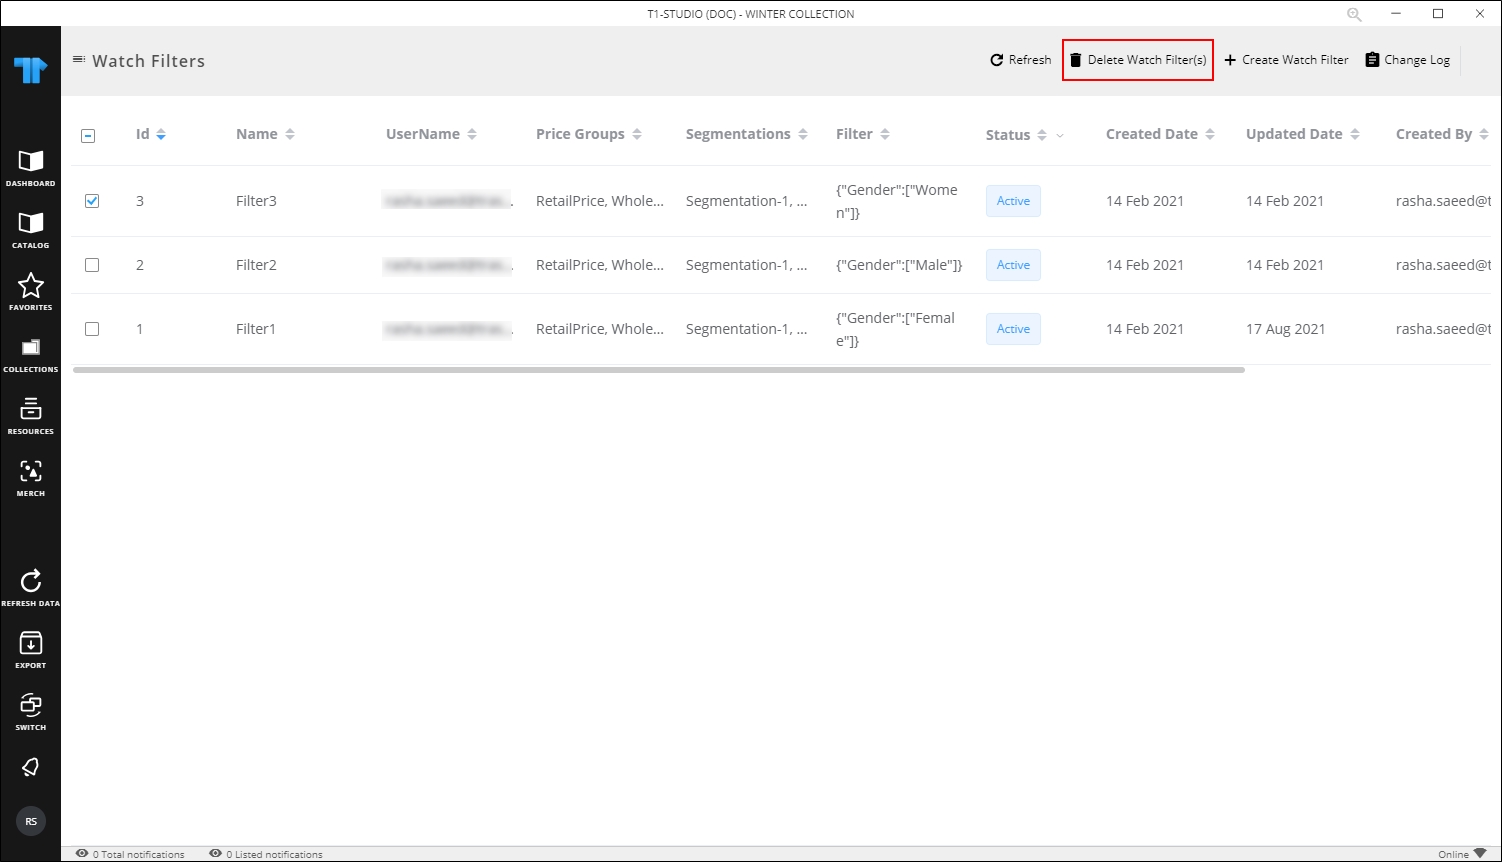The height and width of the screenshot is (862, 1502).
Task: Open the Change Log
Action: coord(1407,60)
